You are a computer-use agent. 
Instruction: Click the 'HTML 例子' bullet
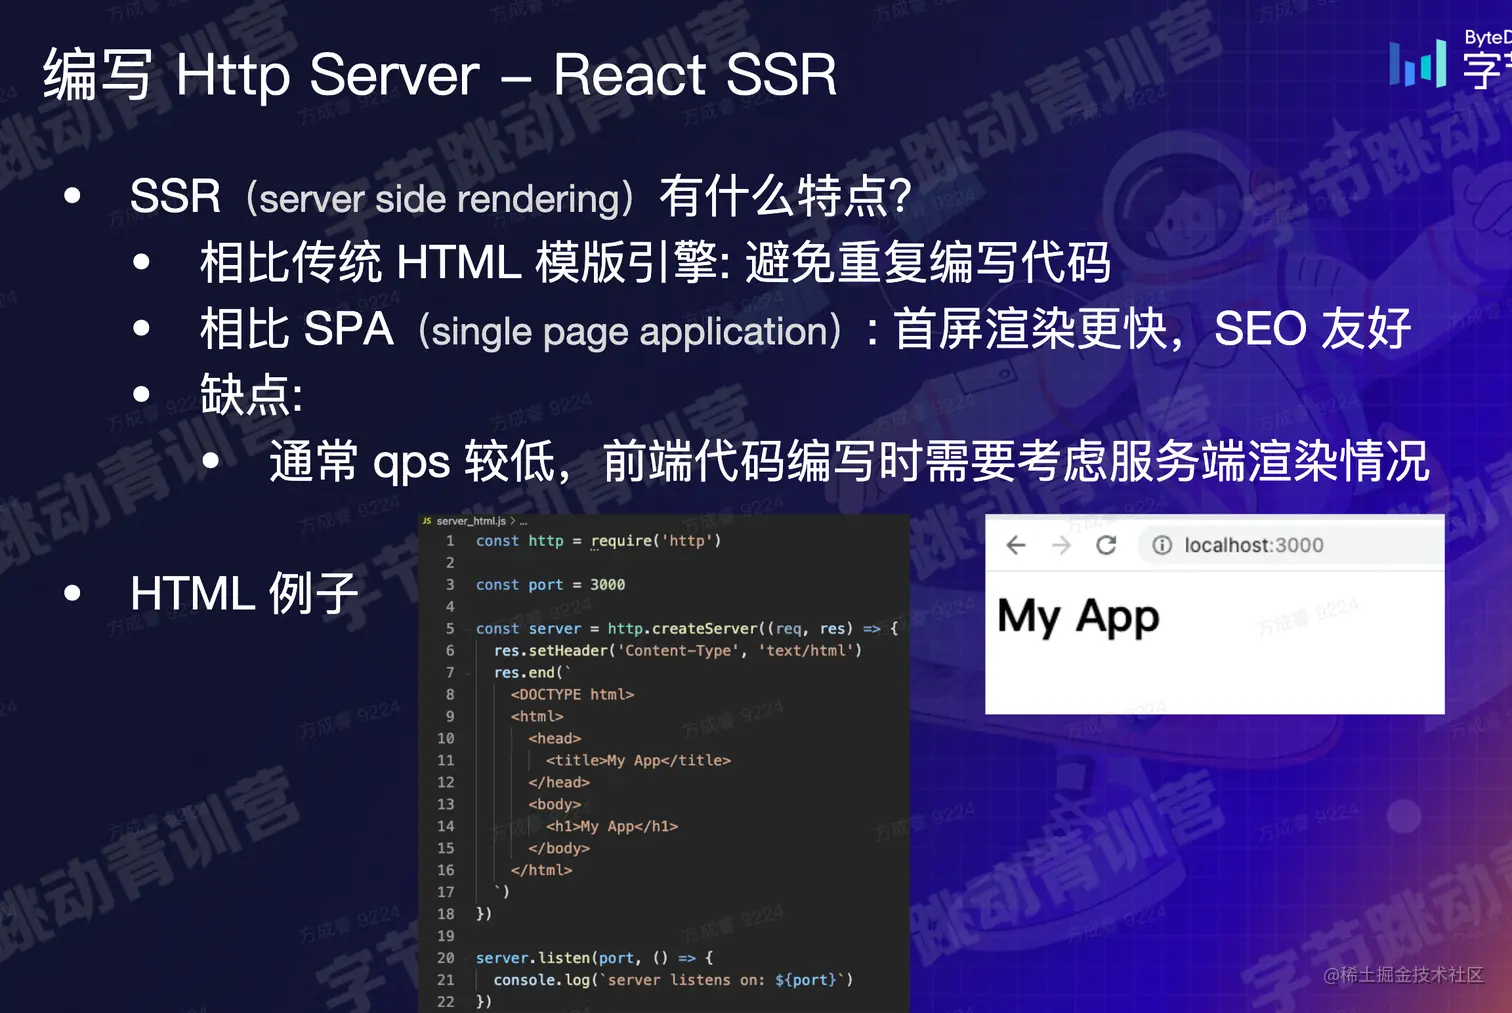click(244, 594)
